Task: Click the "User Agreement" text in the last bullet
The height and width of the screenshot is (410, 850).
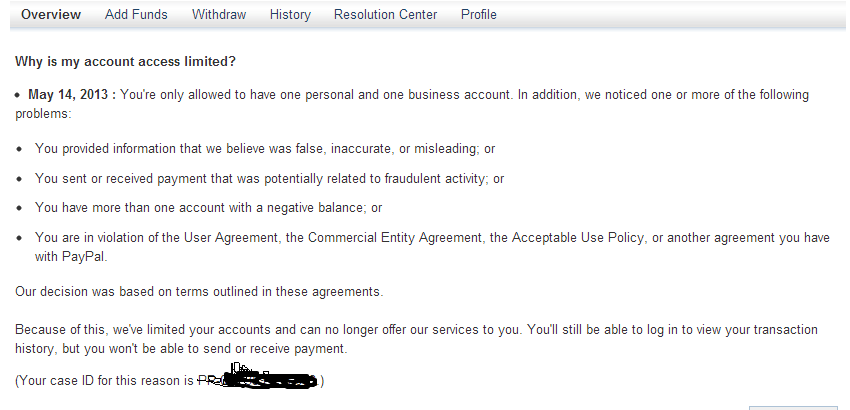Action: (228, 238)
